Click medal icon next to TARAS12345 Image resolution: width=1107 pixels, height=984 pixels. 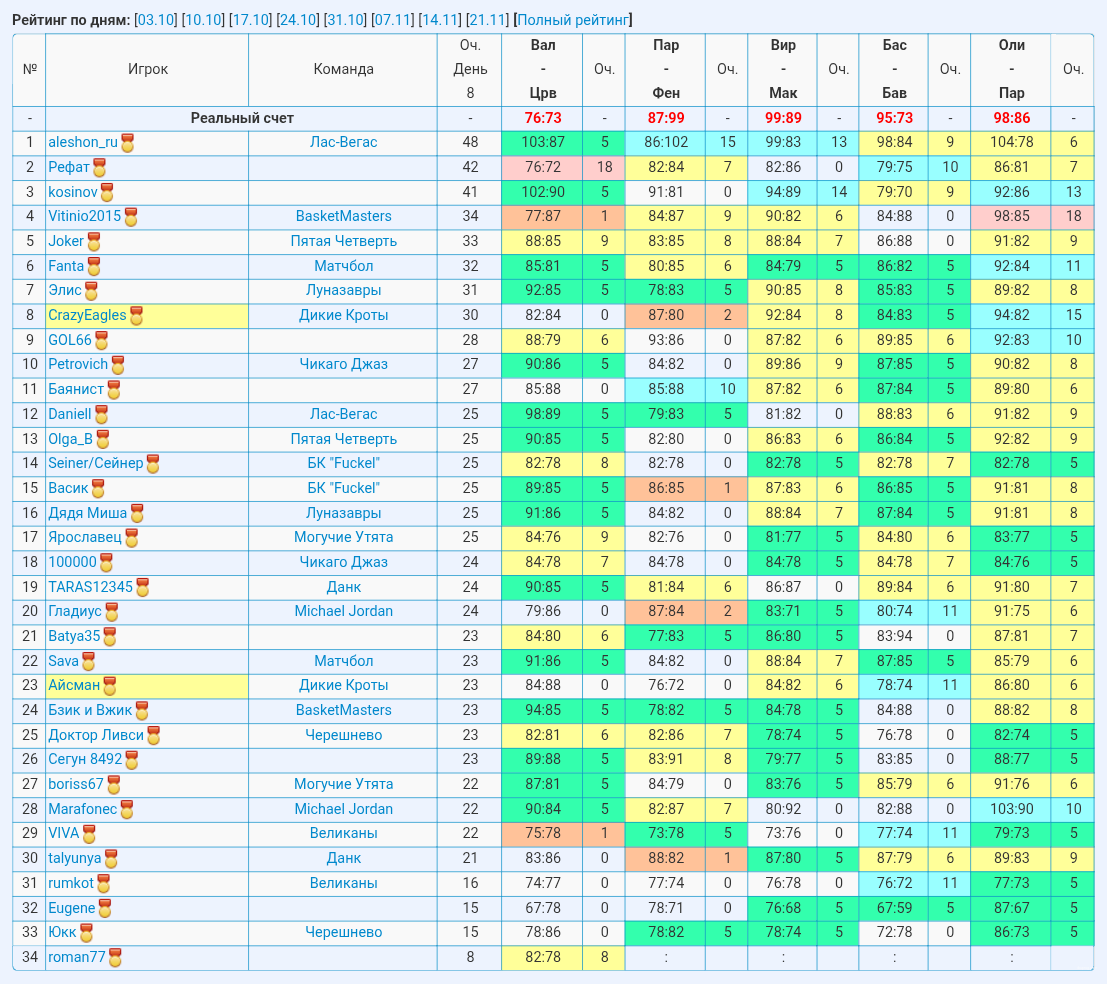143,588
